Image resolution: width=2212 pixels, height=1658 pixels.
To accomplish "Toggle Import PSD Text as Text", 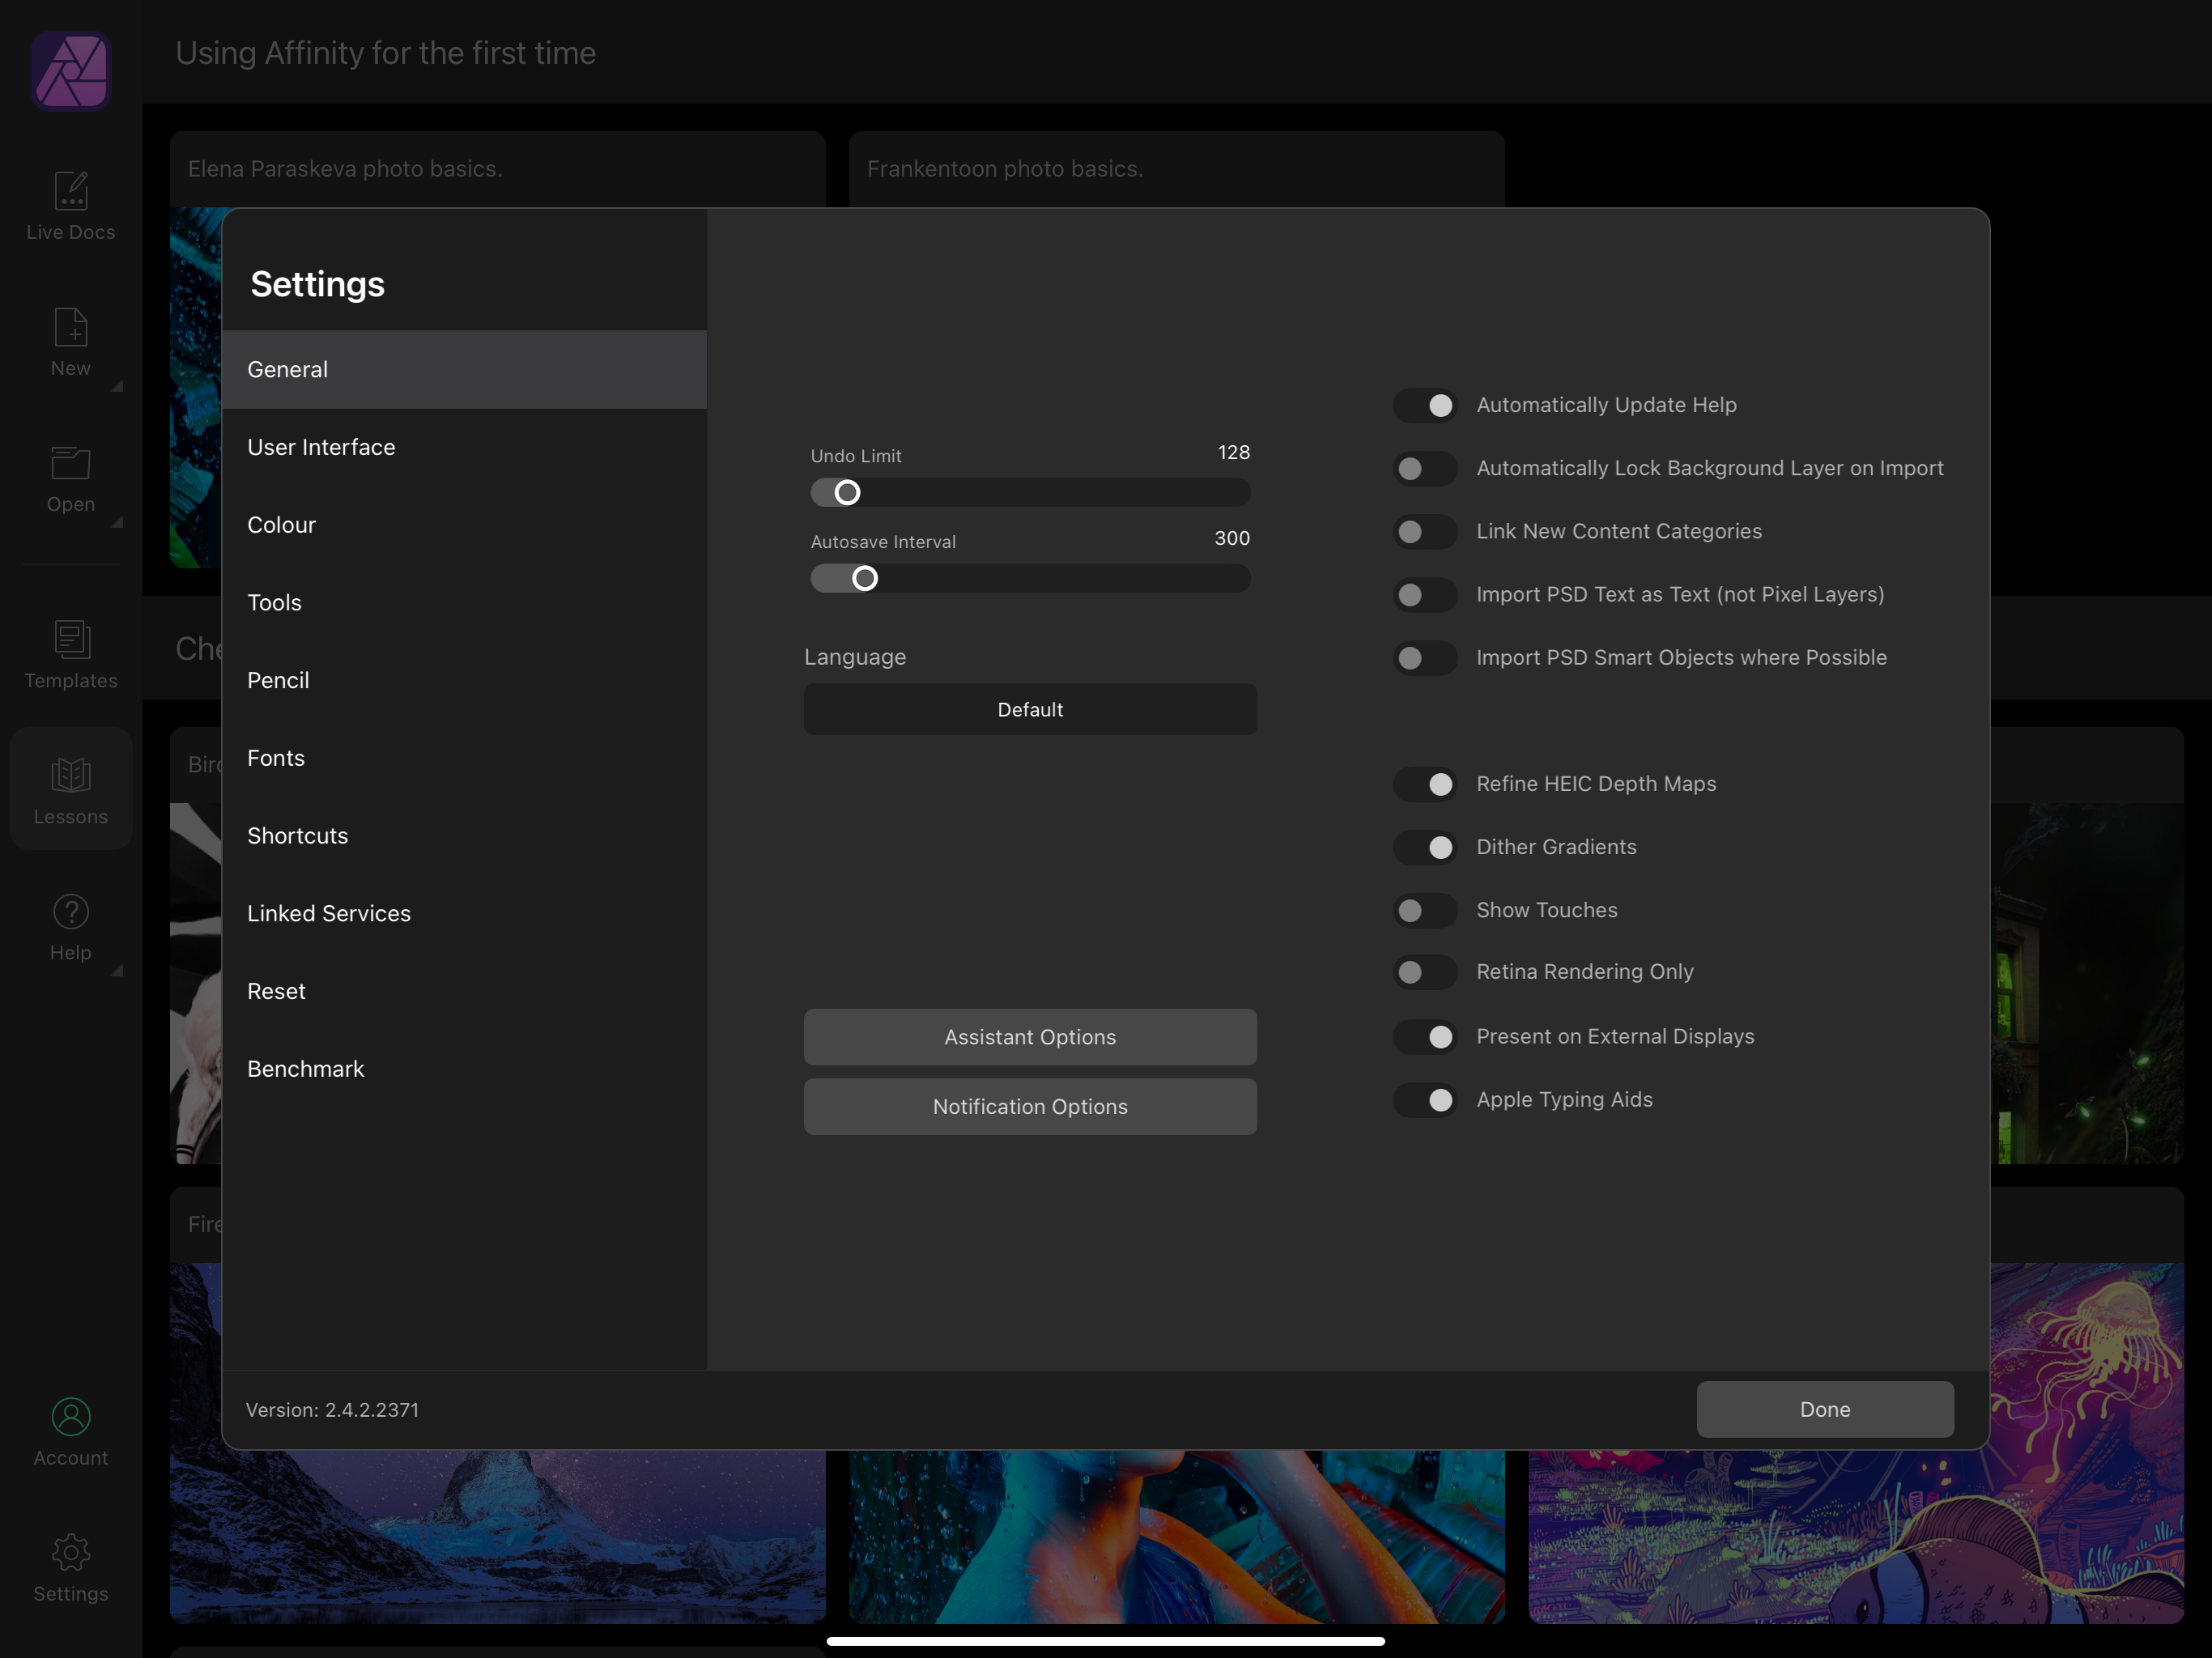I will point(1425,595).
